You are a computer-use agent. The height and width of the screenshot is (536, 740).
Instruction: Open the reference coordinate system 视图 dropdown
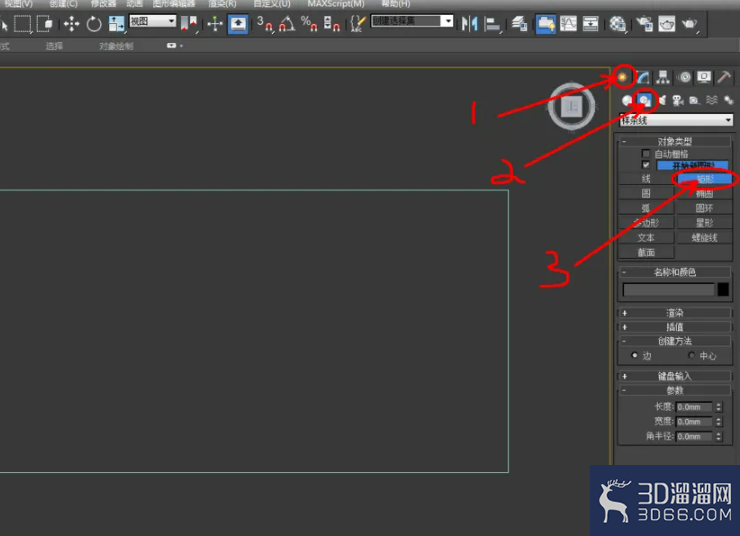tap(152, 21)
